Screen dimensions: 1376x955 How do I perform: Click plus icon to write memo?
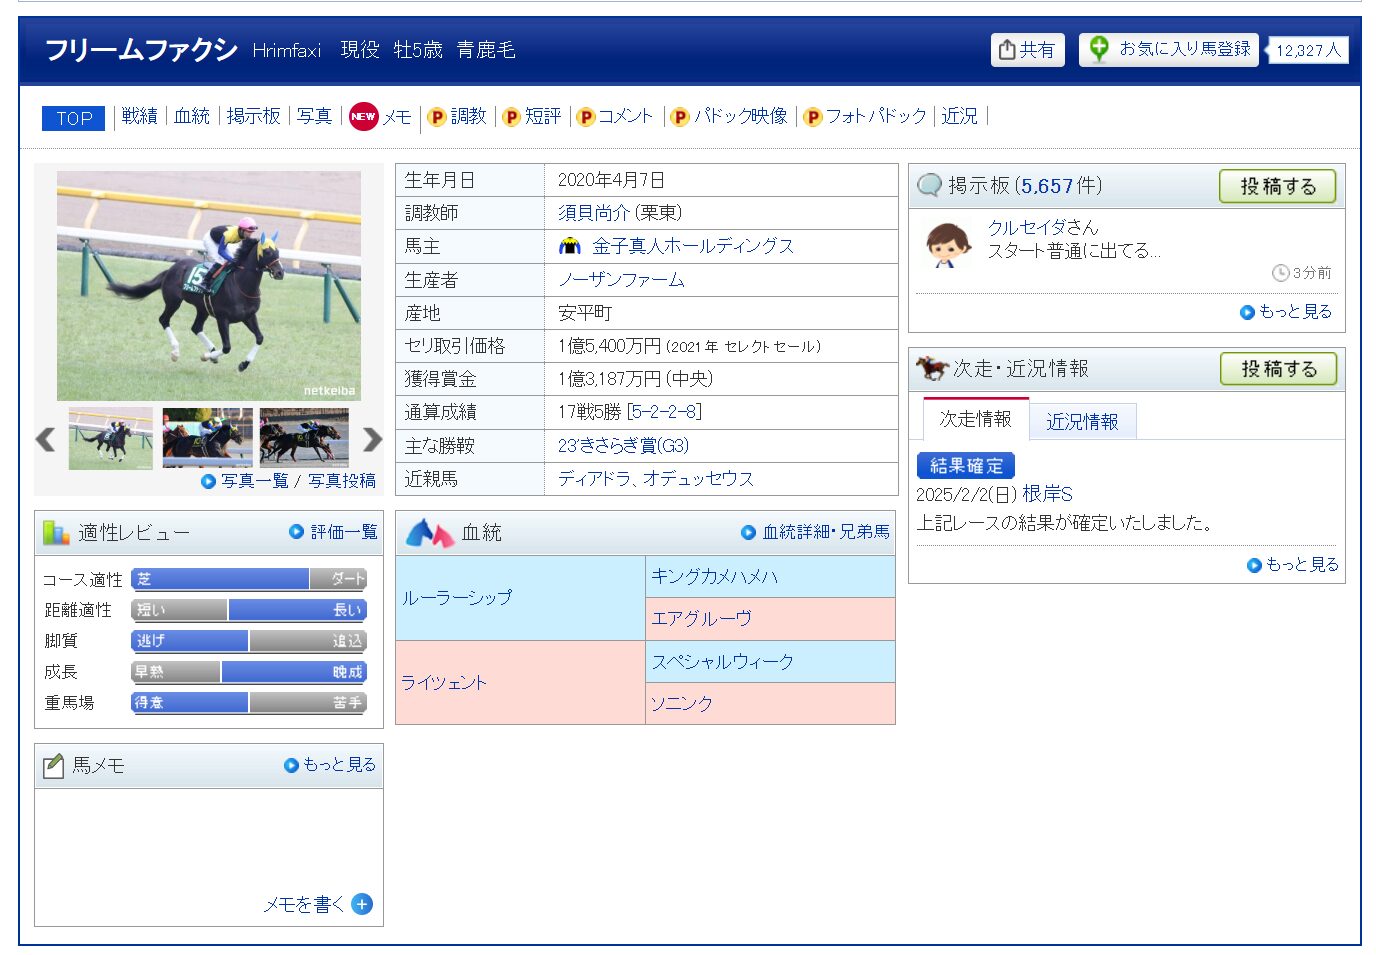pos(362,904)
